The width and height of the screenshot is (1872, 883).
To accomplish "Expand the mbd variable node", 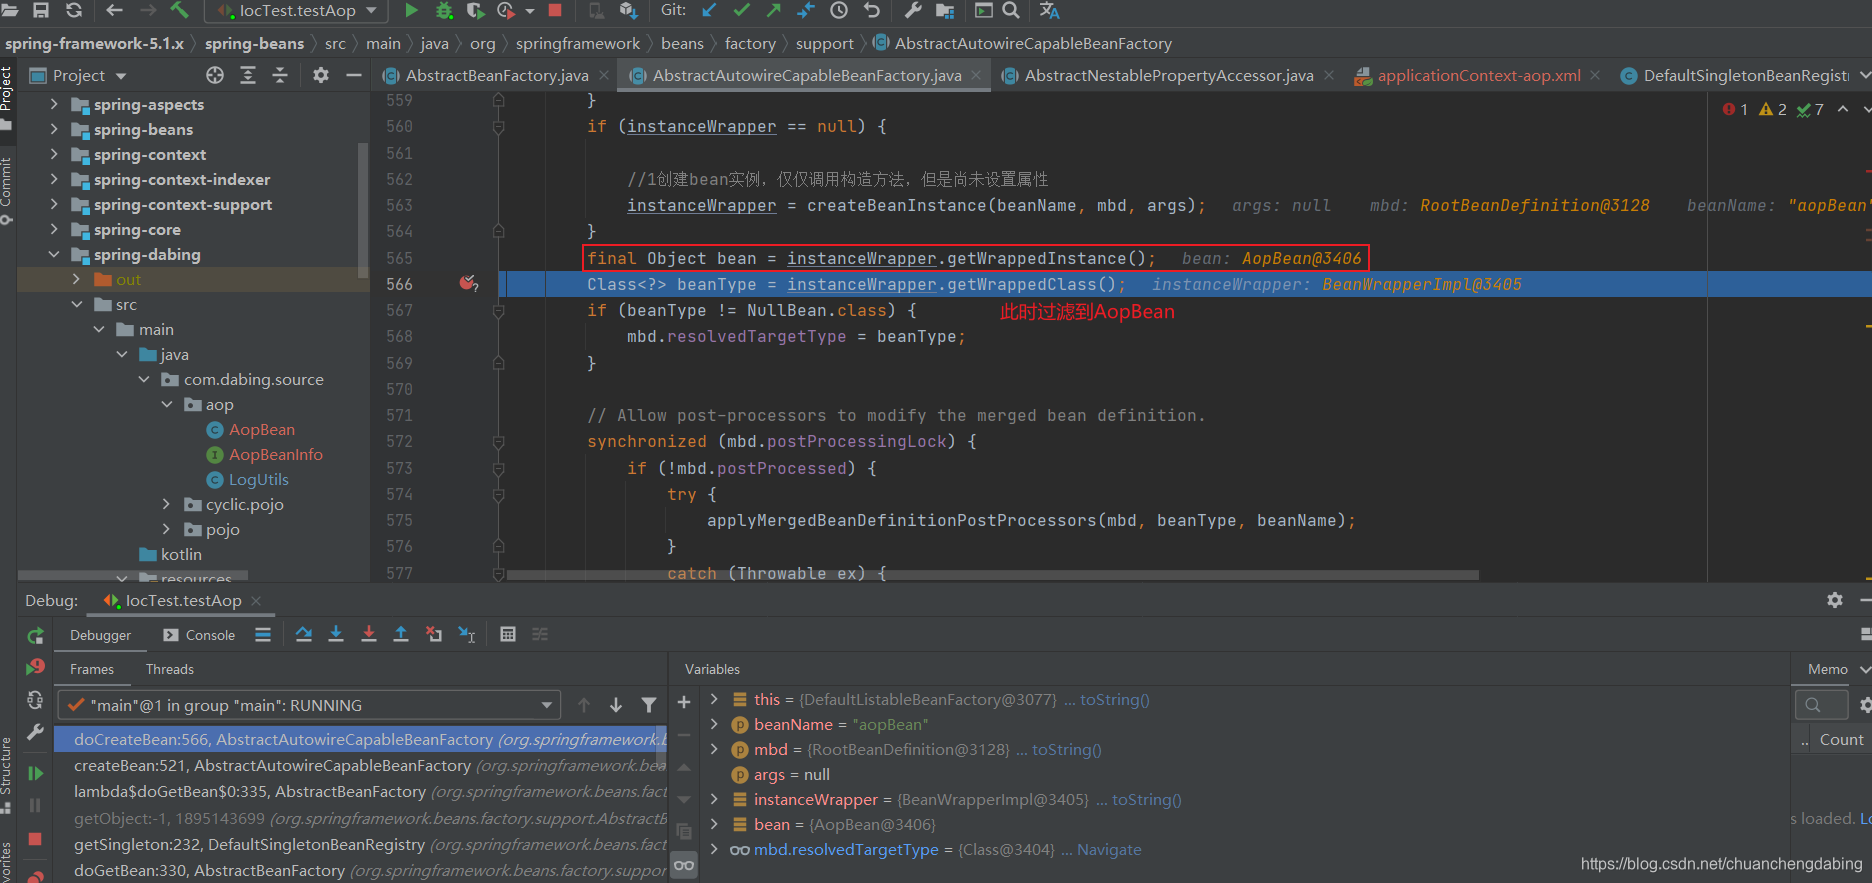I will (714, 749).
